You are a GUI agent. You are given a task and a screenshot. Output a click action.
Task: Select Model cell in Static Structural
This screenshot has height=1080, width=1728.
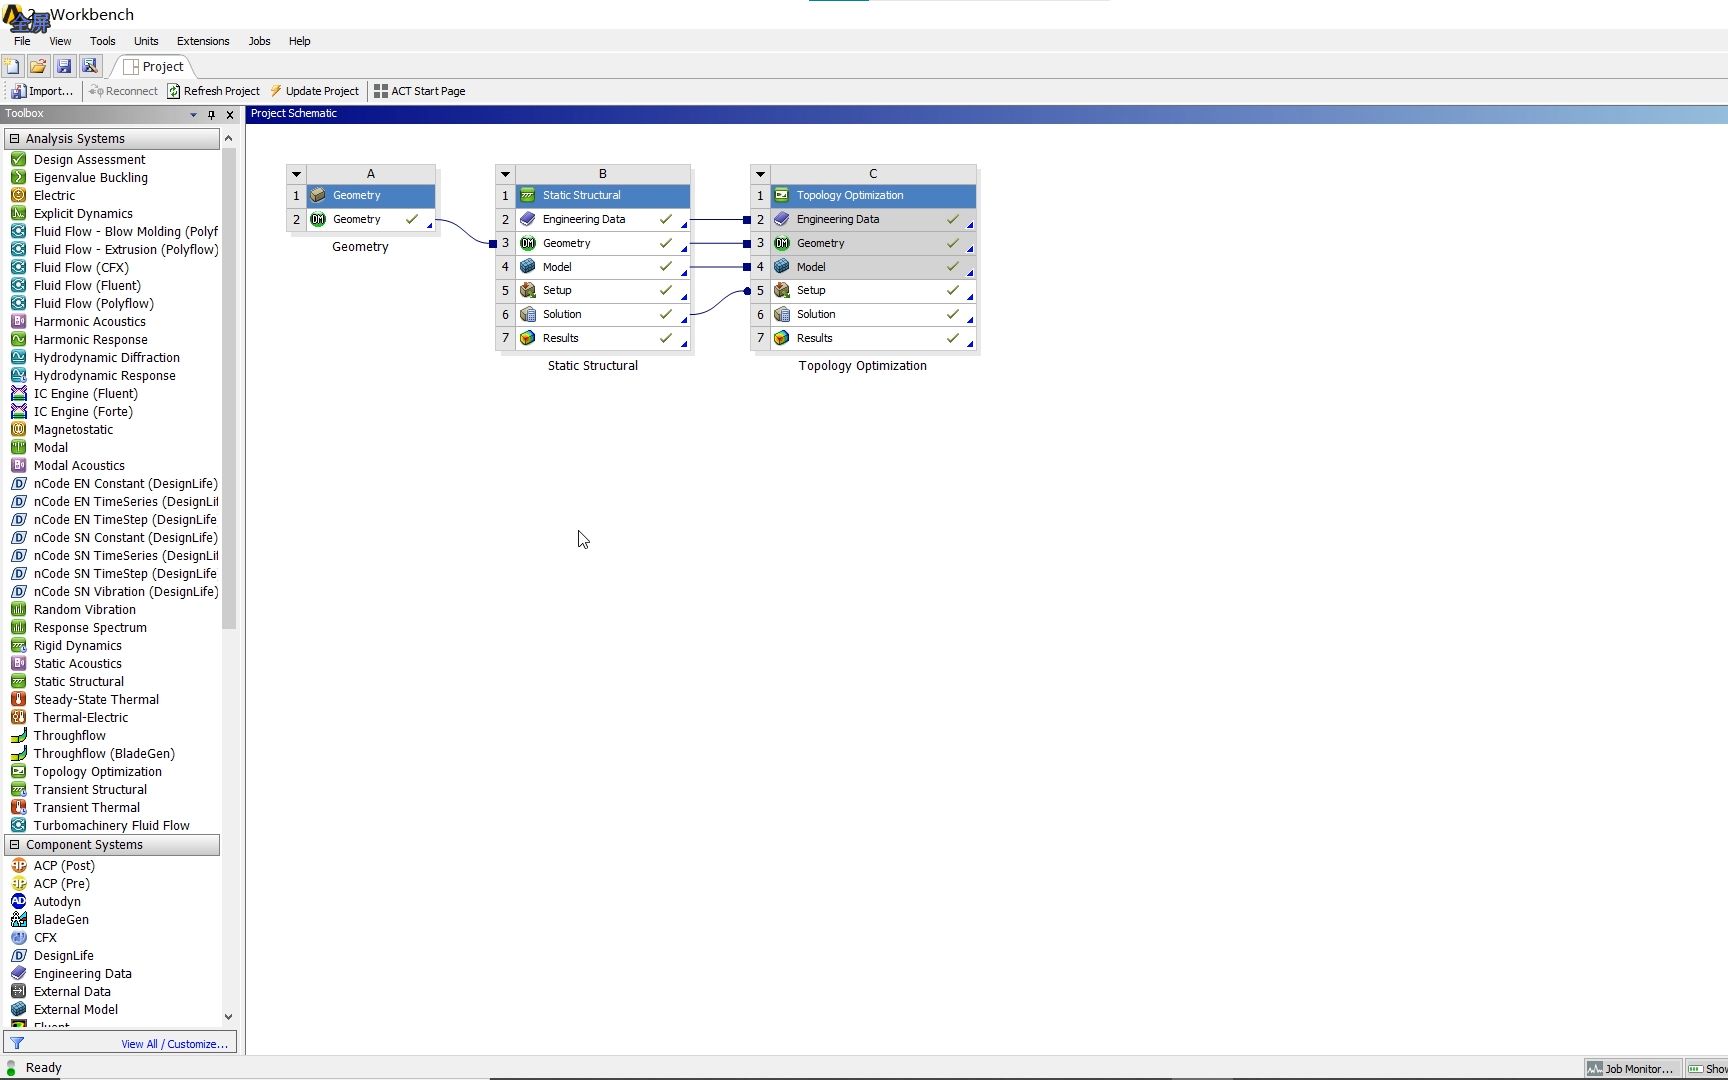pos(603,267)
